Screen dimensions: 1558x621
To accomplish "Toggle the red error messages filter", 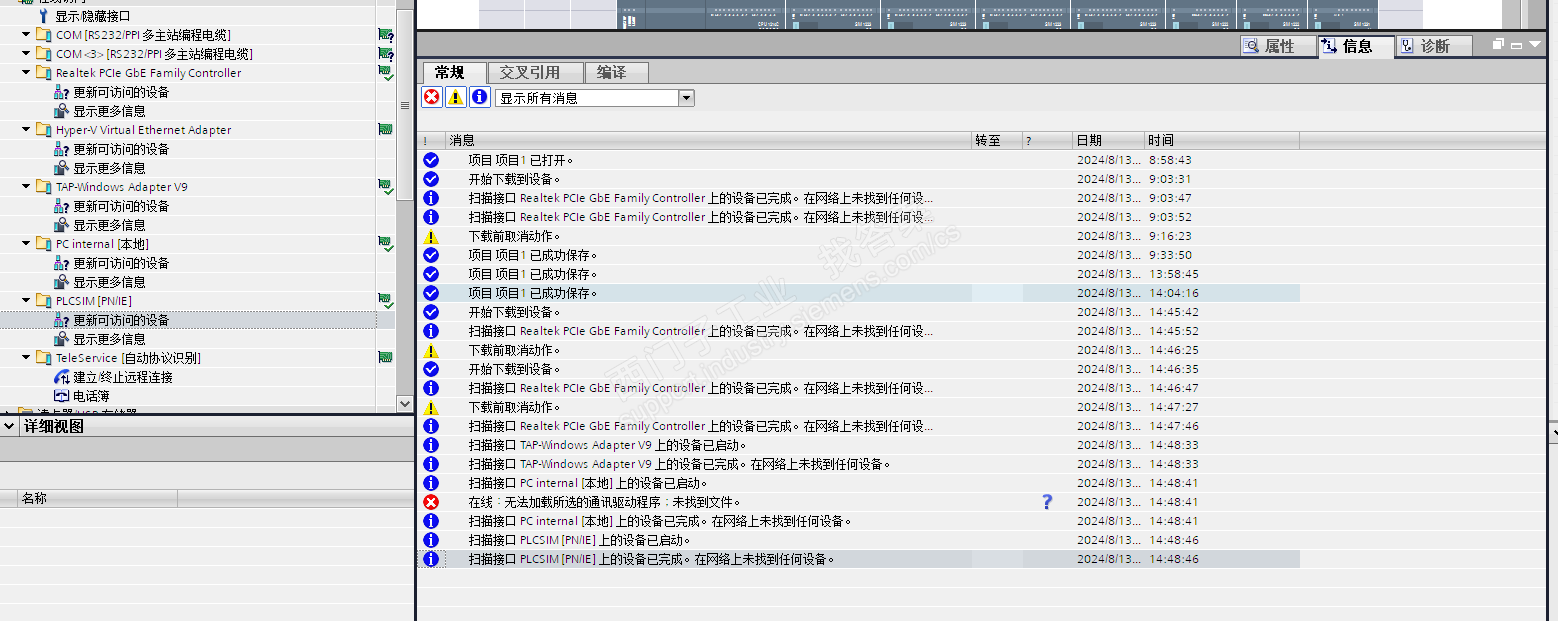I will (431, 97).
